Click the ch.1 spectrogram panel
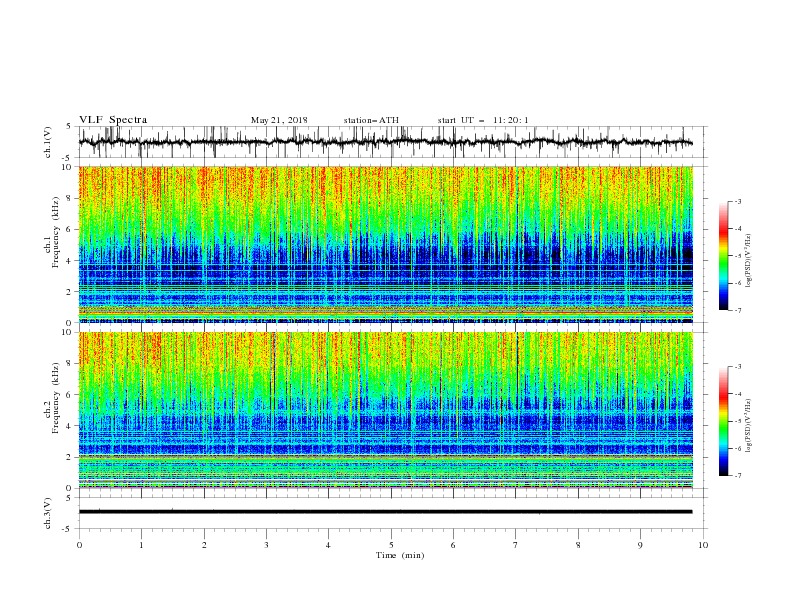792x612 pixels. (385, 244)
